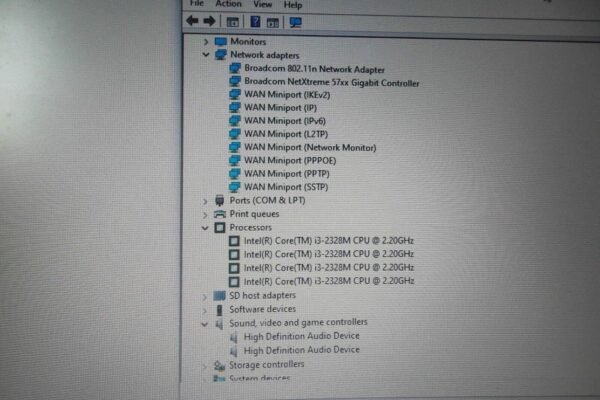This screenshot has height=400, width=600.
Task: Click the Network adapters label
Action: click(264, 55)
